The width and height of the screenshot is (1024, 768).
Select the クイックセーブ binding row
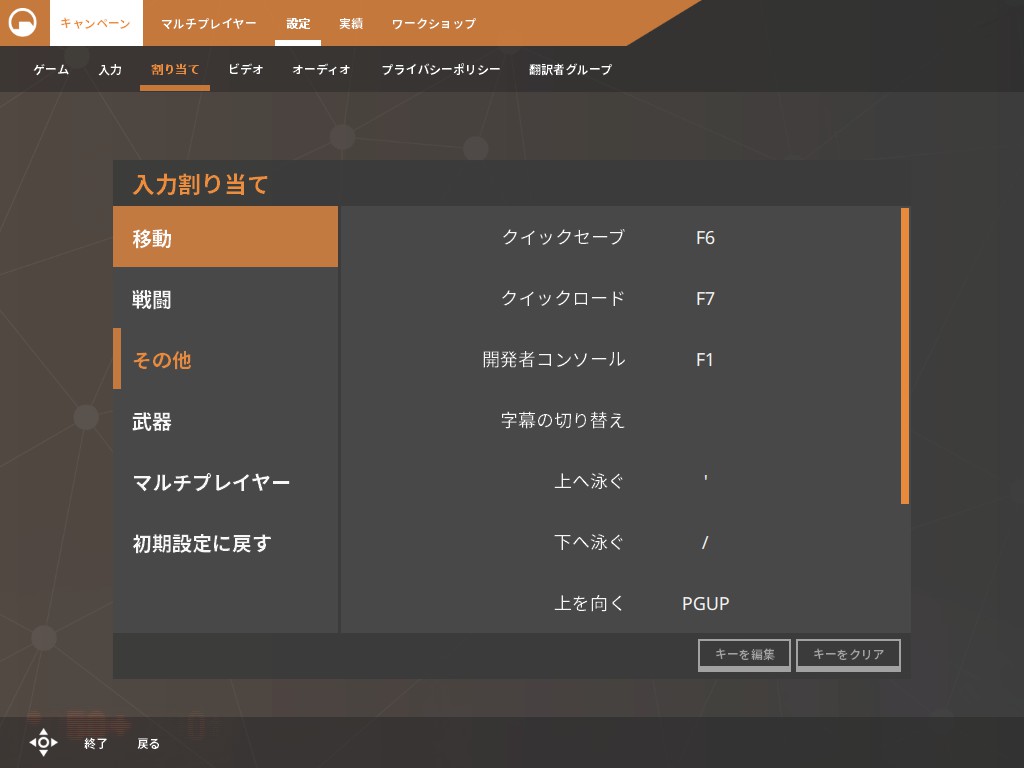620,237
